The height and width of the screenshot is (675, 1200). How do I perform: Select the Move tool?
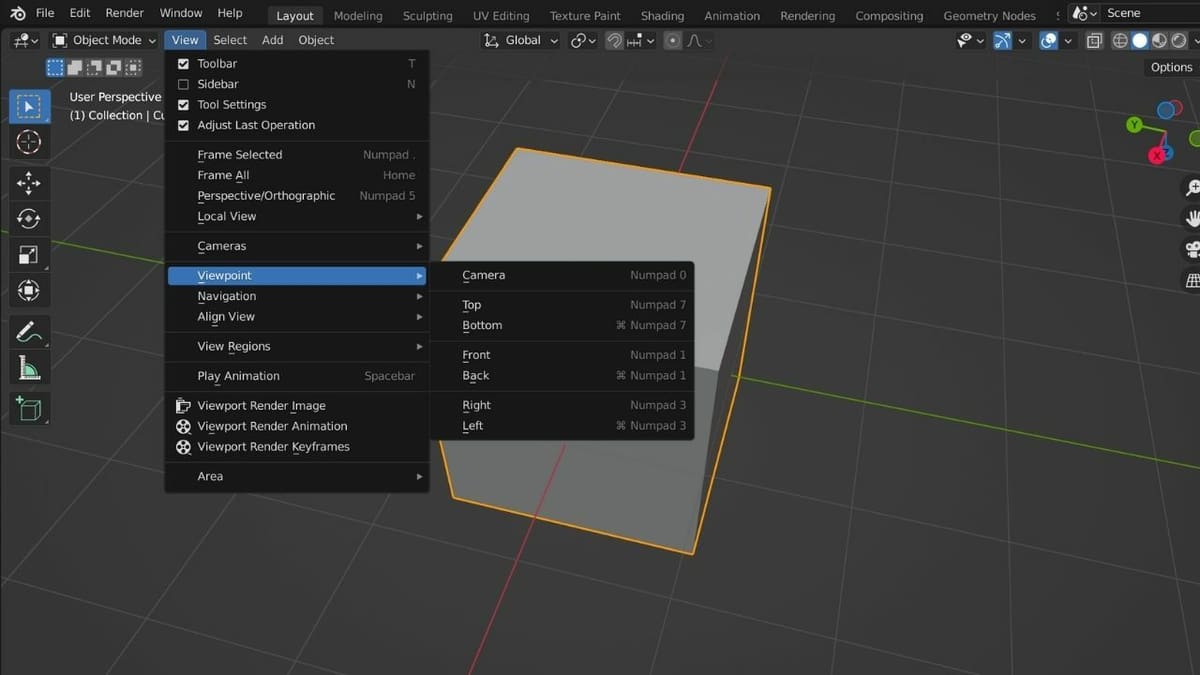pyautogui.click(x=29, y=182)
